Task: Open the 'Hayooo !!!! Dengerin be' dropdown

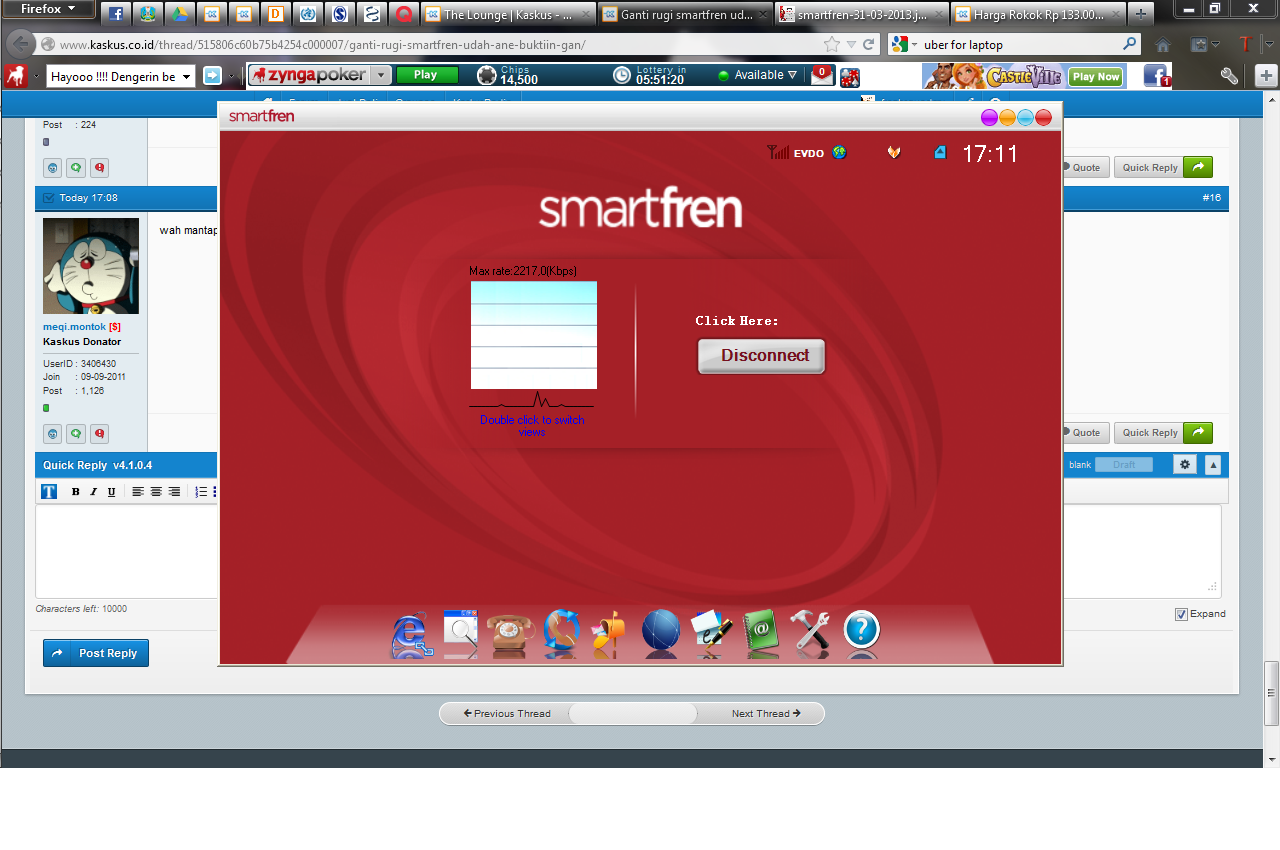Action: [x=120, y=76]
